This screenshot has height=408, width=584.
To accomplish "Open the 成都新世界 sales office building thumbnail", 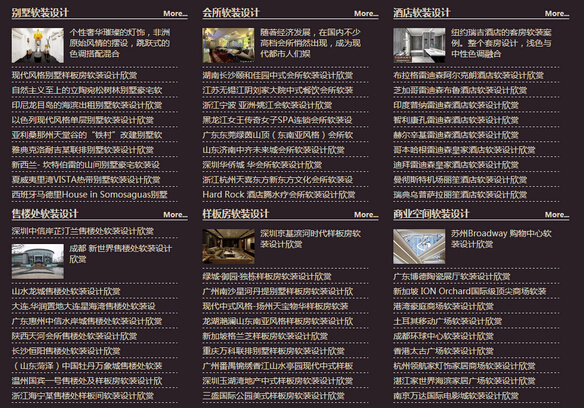I will point(38,262).
